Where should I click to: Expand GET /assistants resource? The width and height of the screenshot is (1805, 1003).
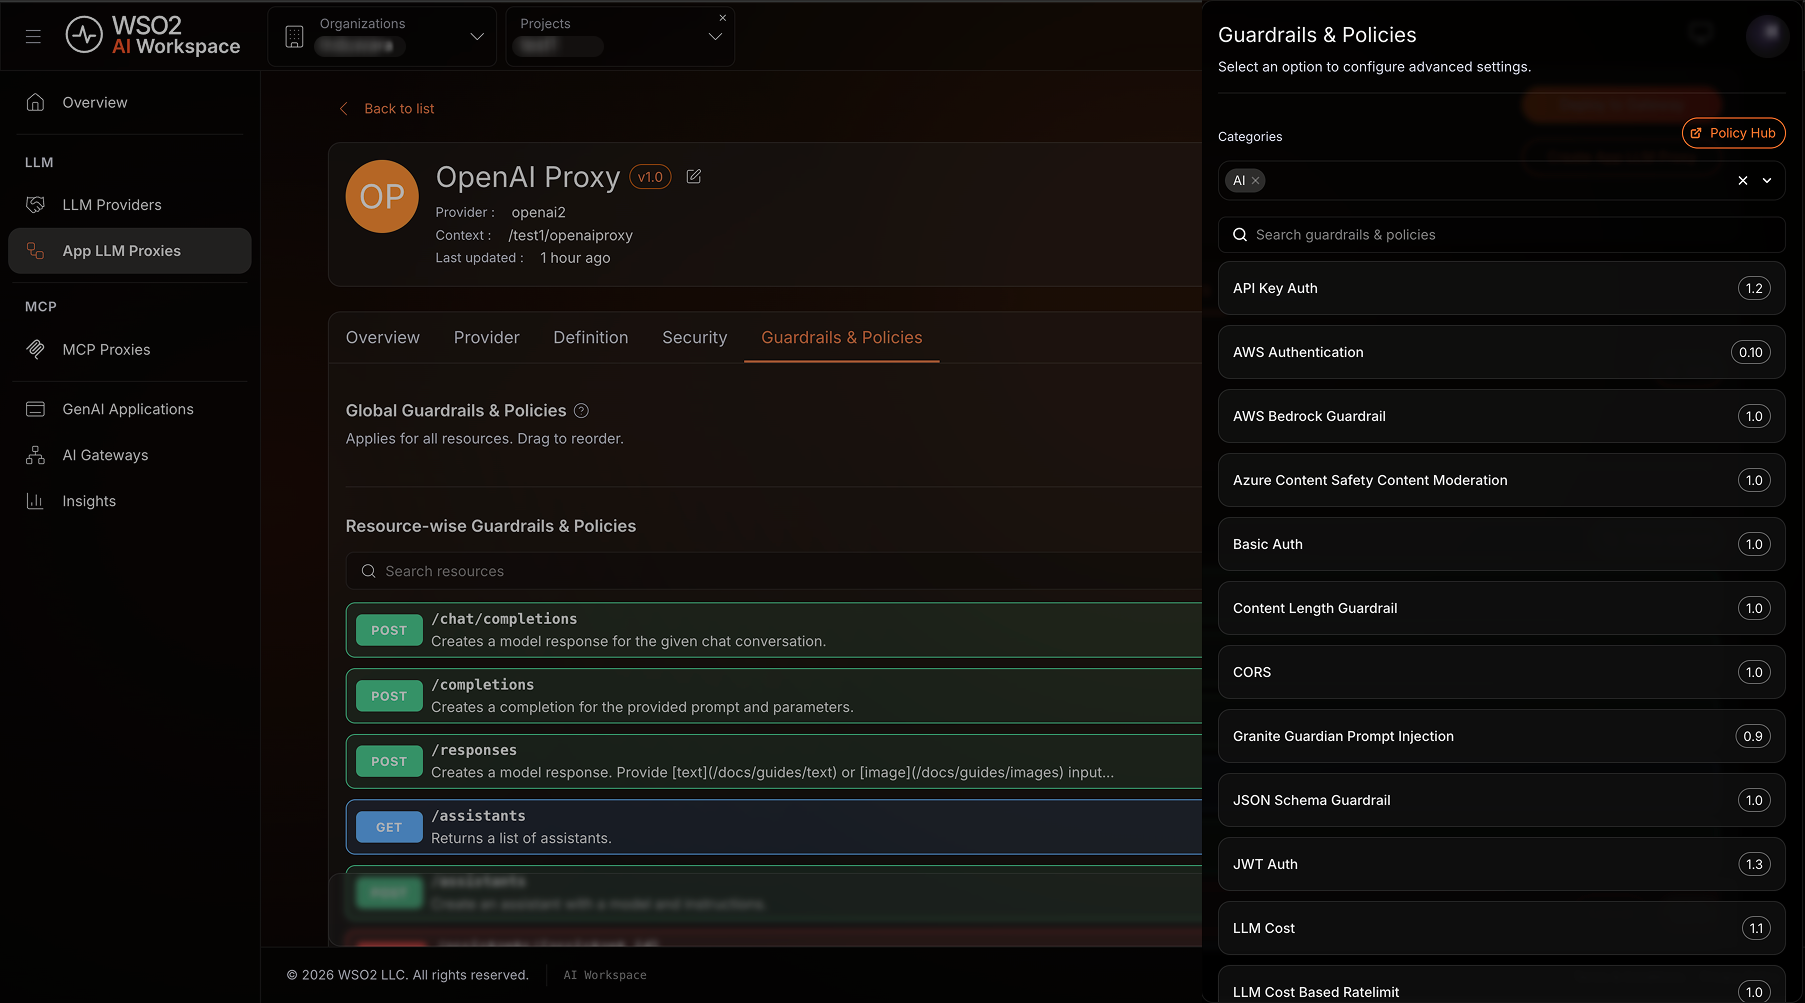tap(774, 827)
